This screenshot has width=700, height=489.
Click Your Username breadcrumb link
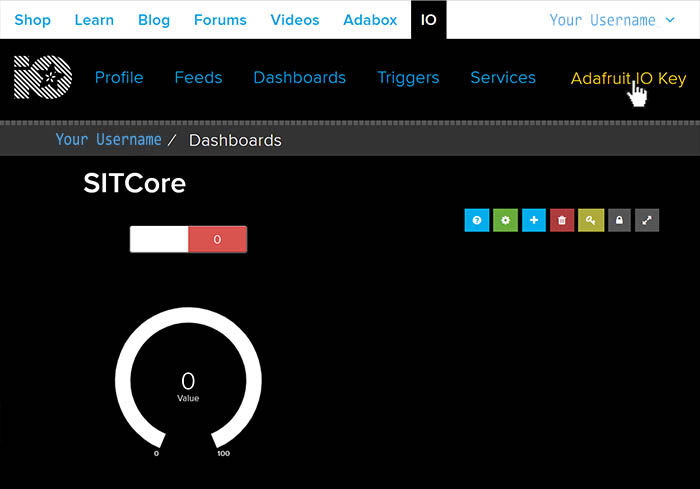[x=108, y=140]
